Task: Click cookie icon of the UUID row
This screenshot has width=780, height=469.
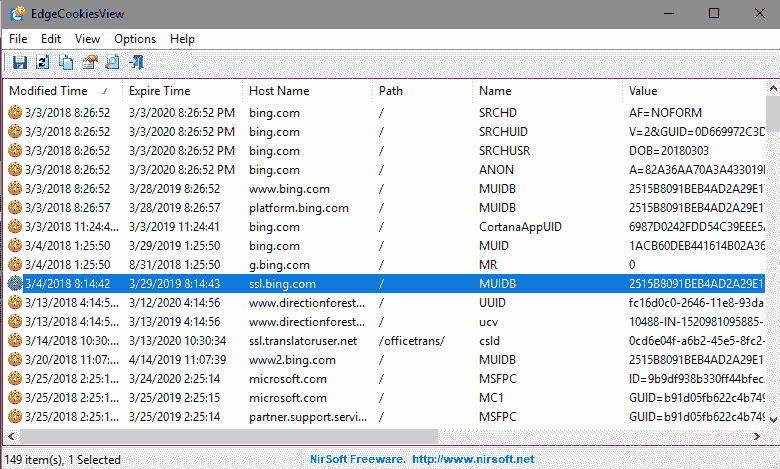Action: (x=15, y=302)
